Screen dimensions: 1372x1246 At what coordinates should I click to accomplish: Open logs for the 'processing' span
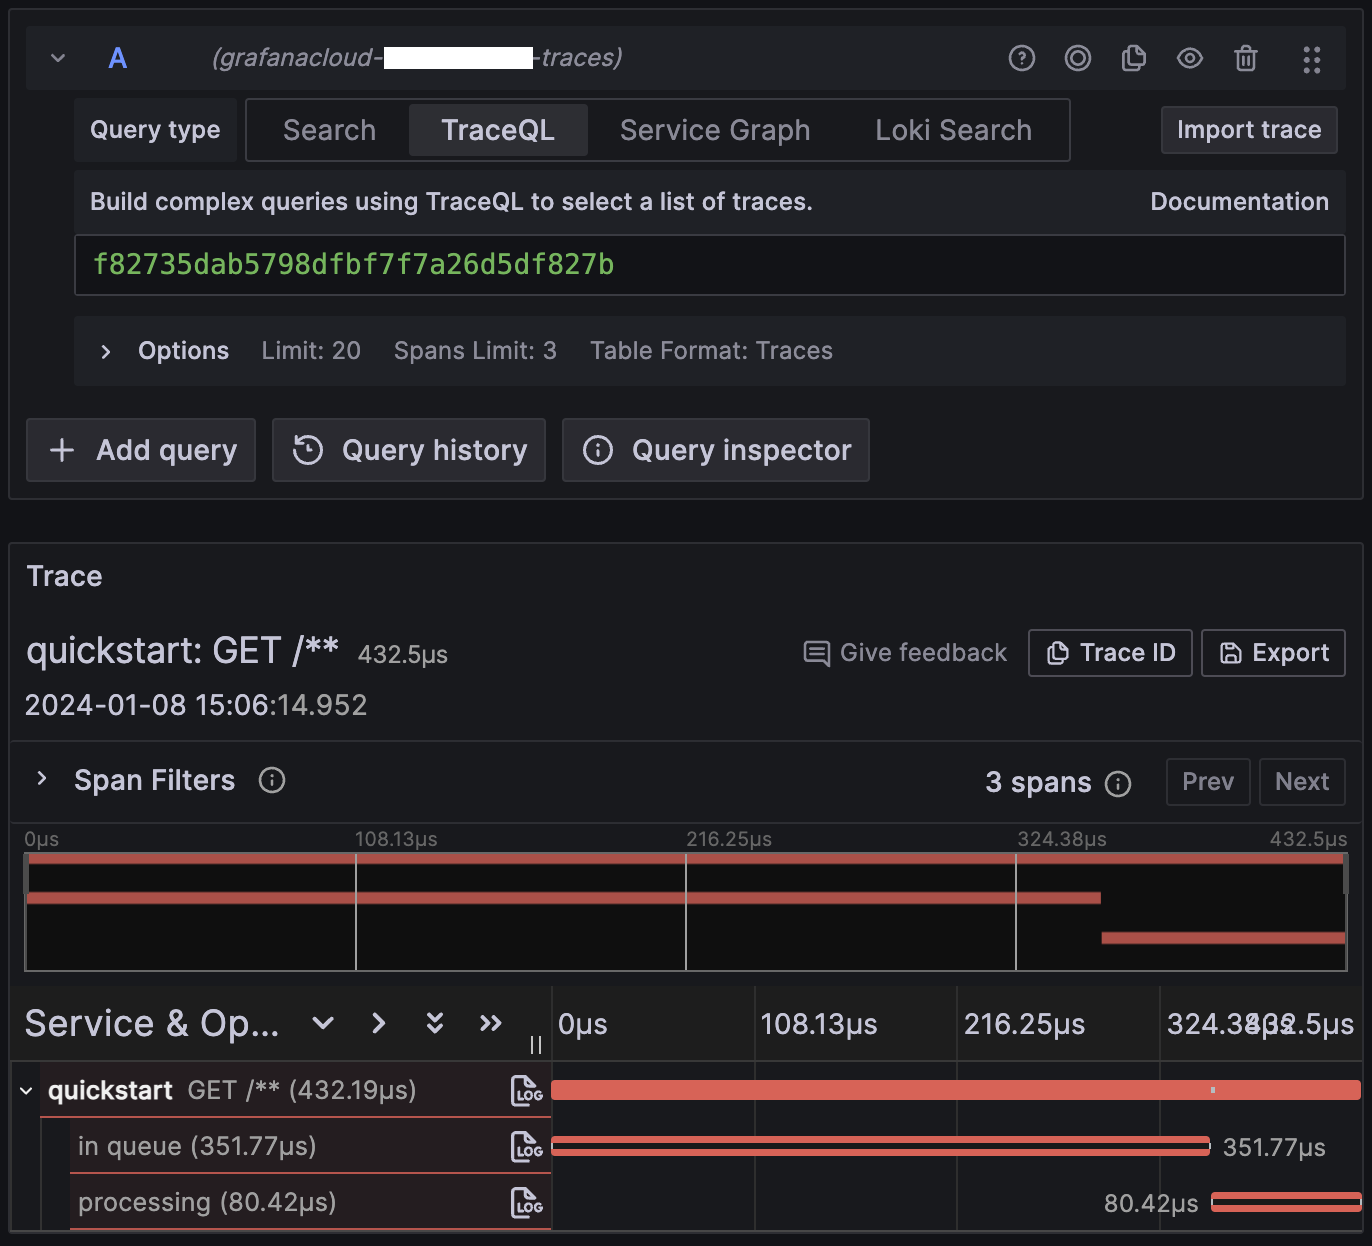point(526,1203)
